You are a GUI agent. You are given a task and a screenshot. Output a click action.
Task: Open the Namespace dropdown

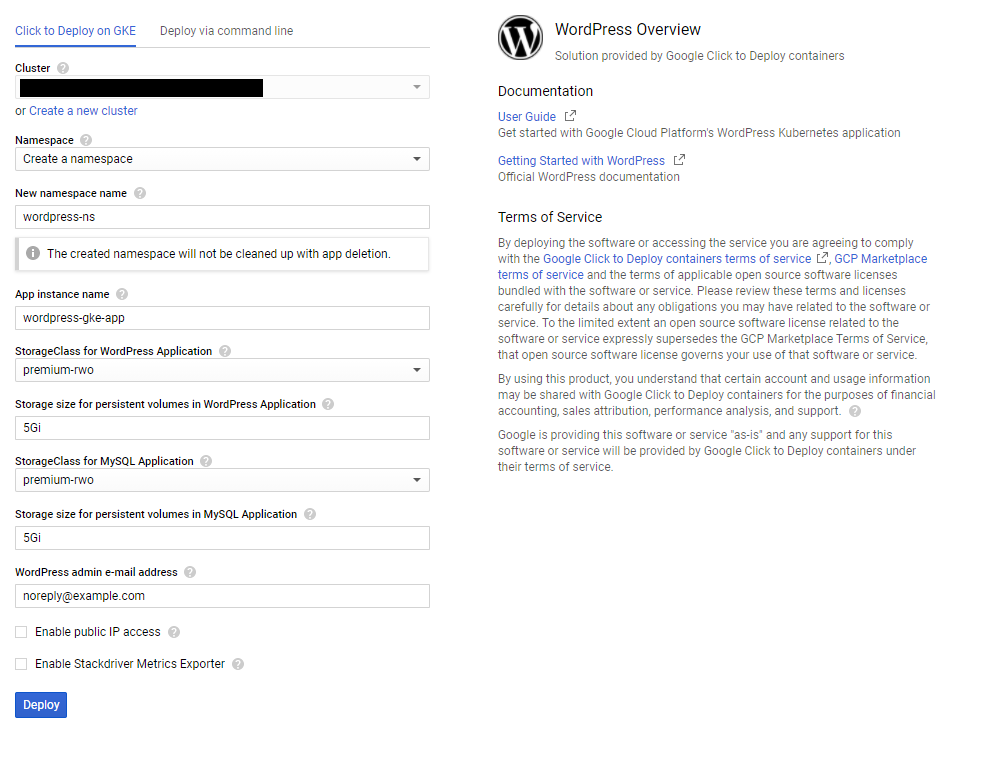pos(415,158)
